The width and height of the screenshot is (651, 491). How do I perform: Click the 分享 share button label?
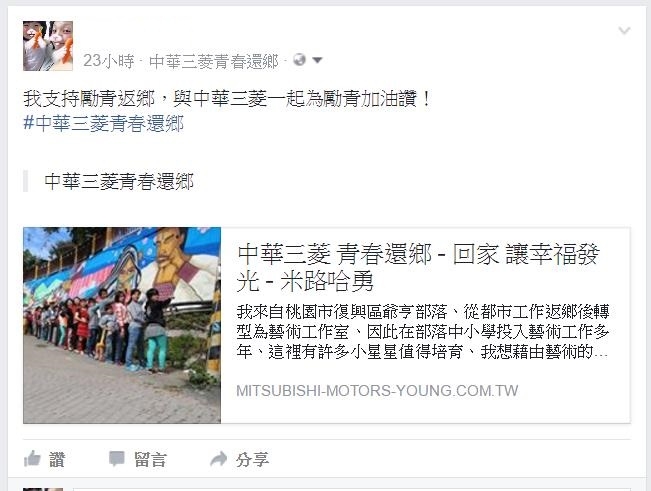(x=252, y=459)
